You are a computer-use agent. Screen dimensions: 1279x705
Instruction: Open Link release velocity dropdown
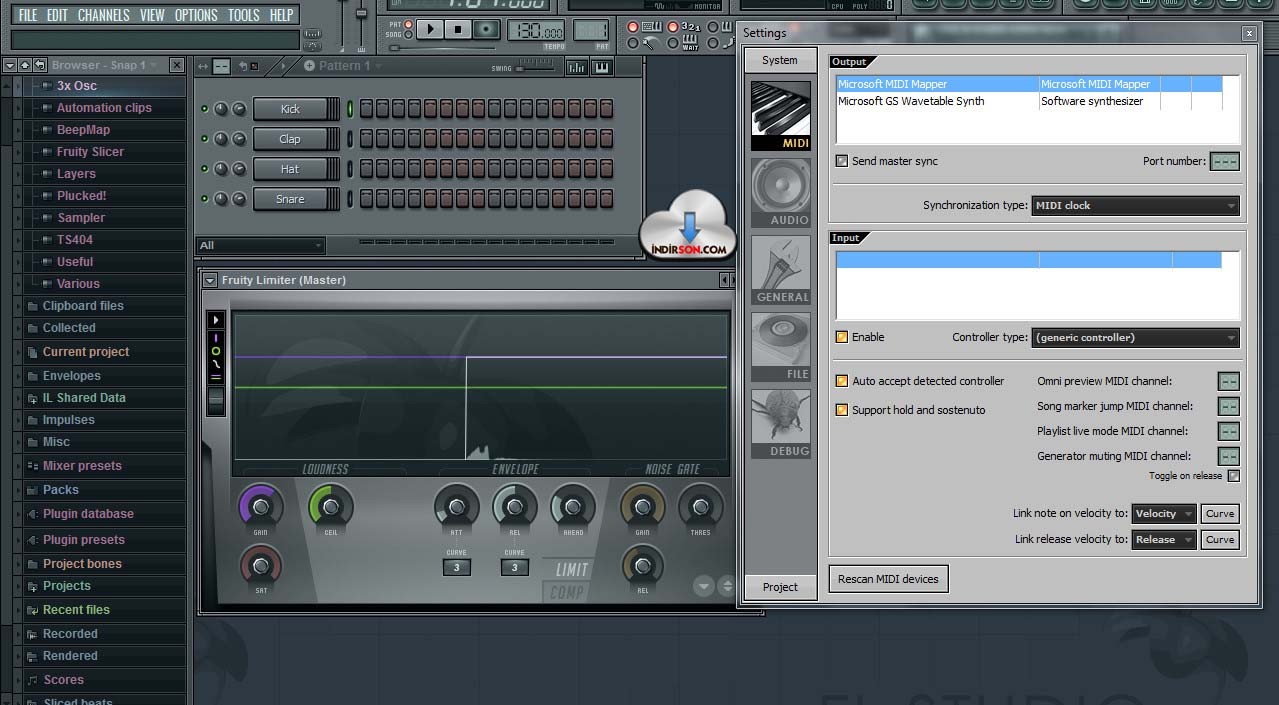point(1164,540)
